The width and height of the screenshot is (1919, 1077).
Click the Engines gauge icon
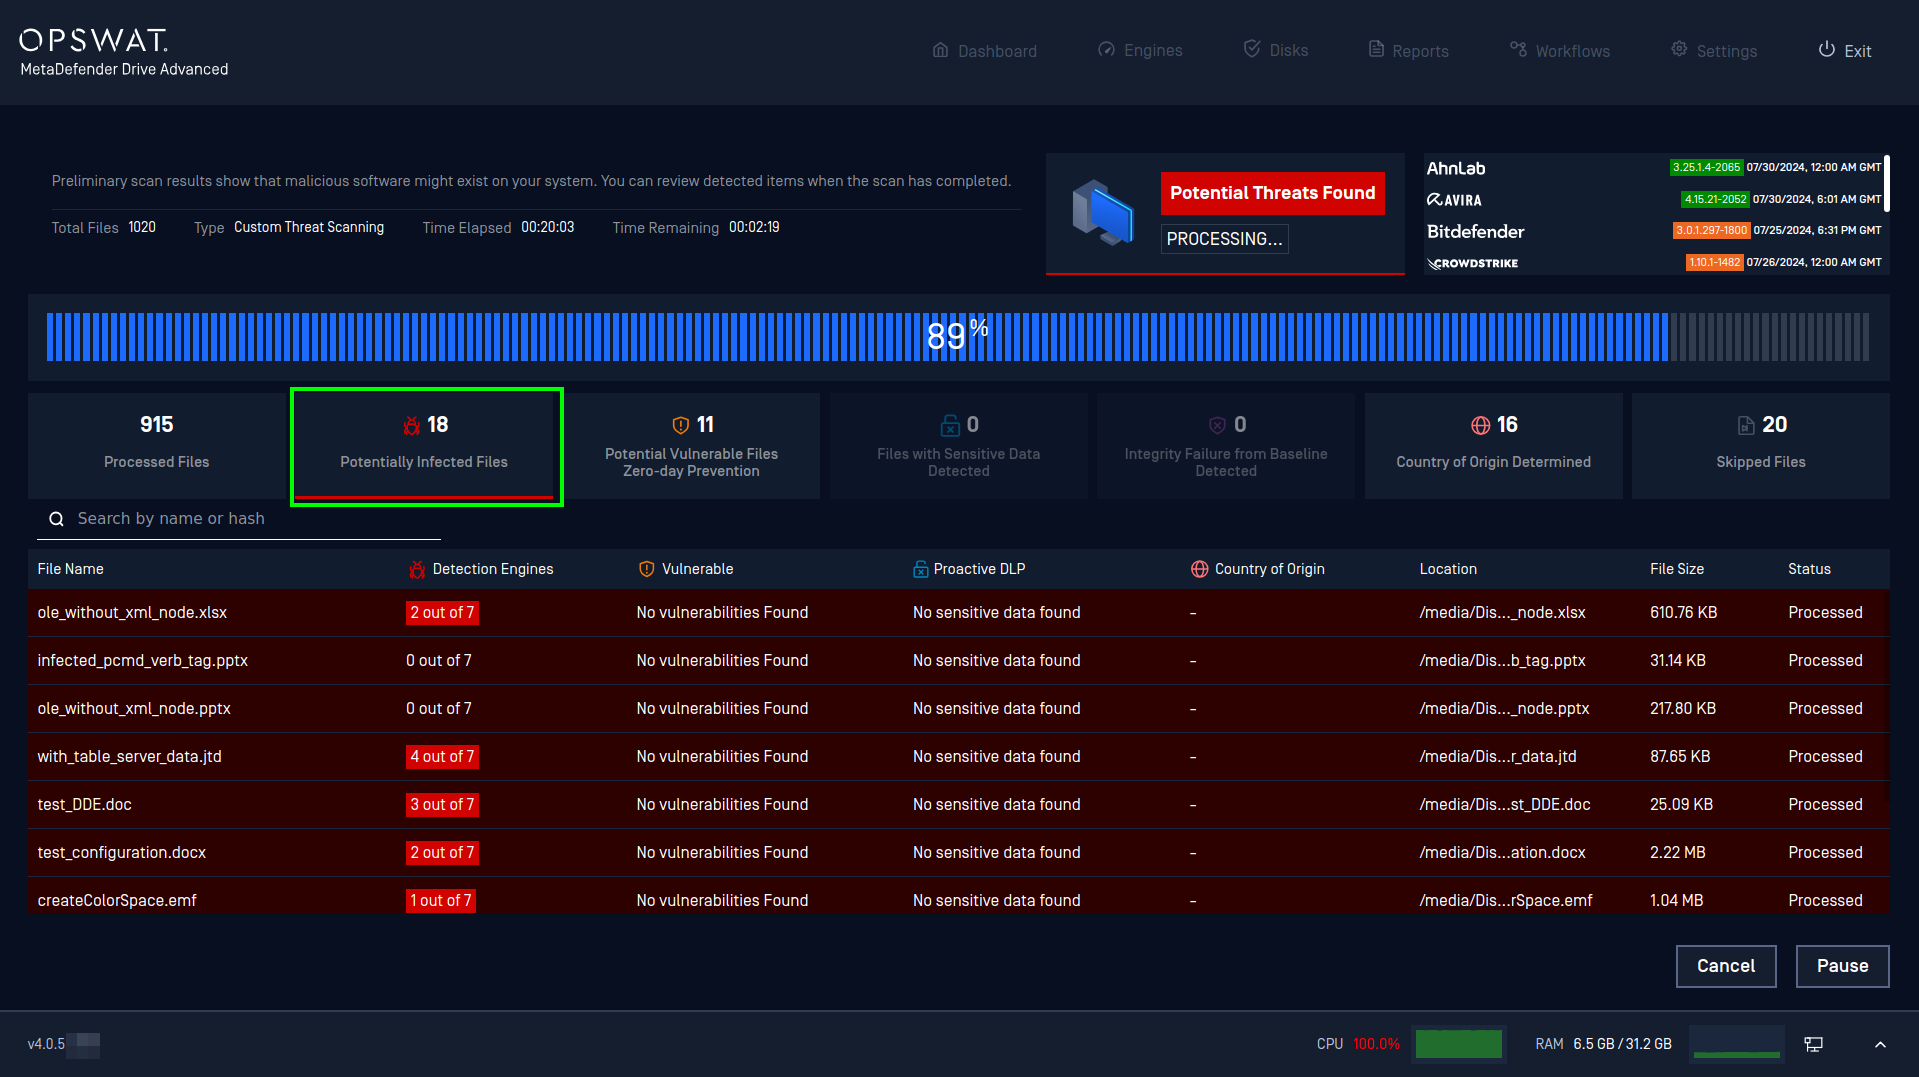point(1106,50)
